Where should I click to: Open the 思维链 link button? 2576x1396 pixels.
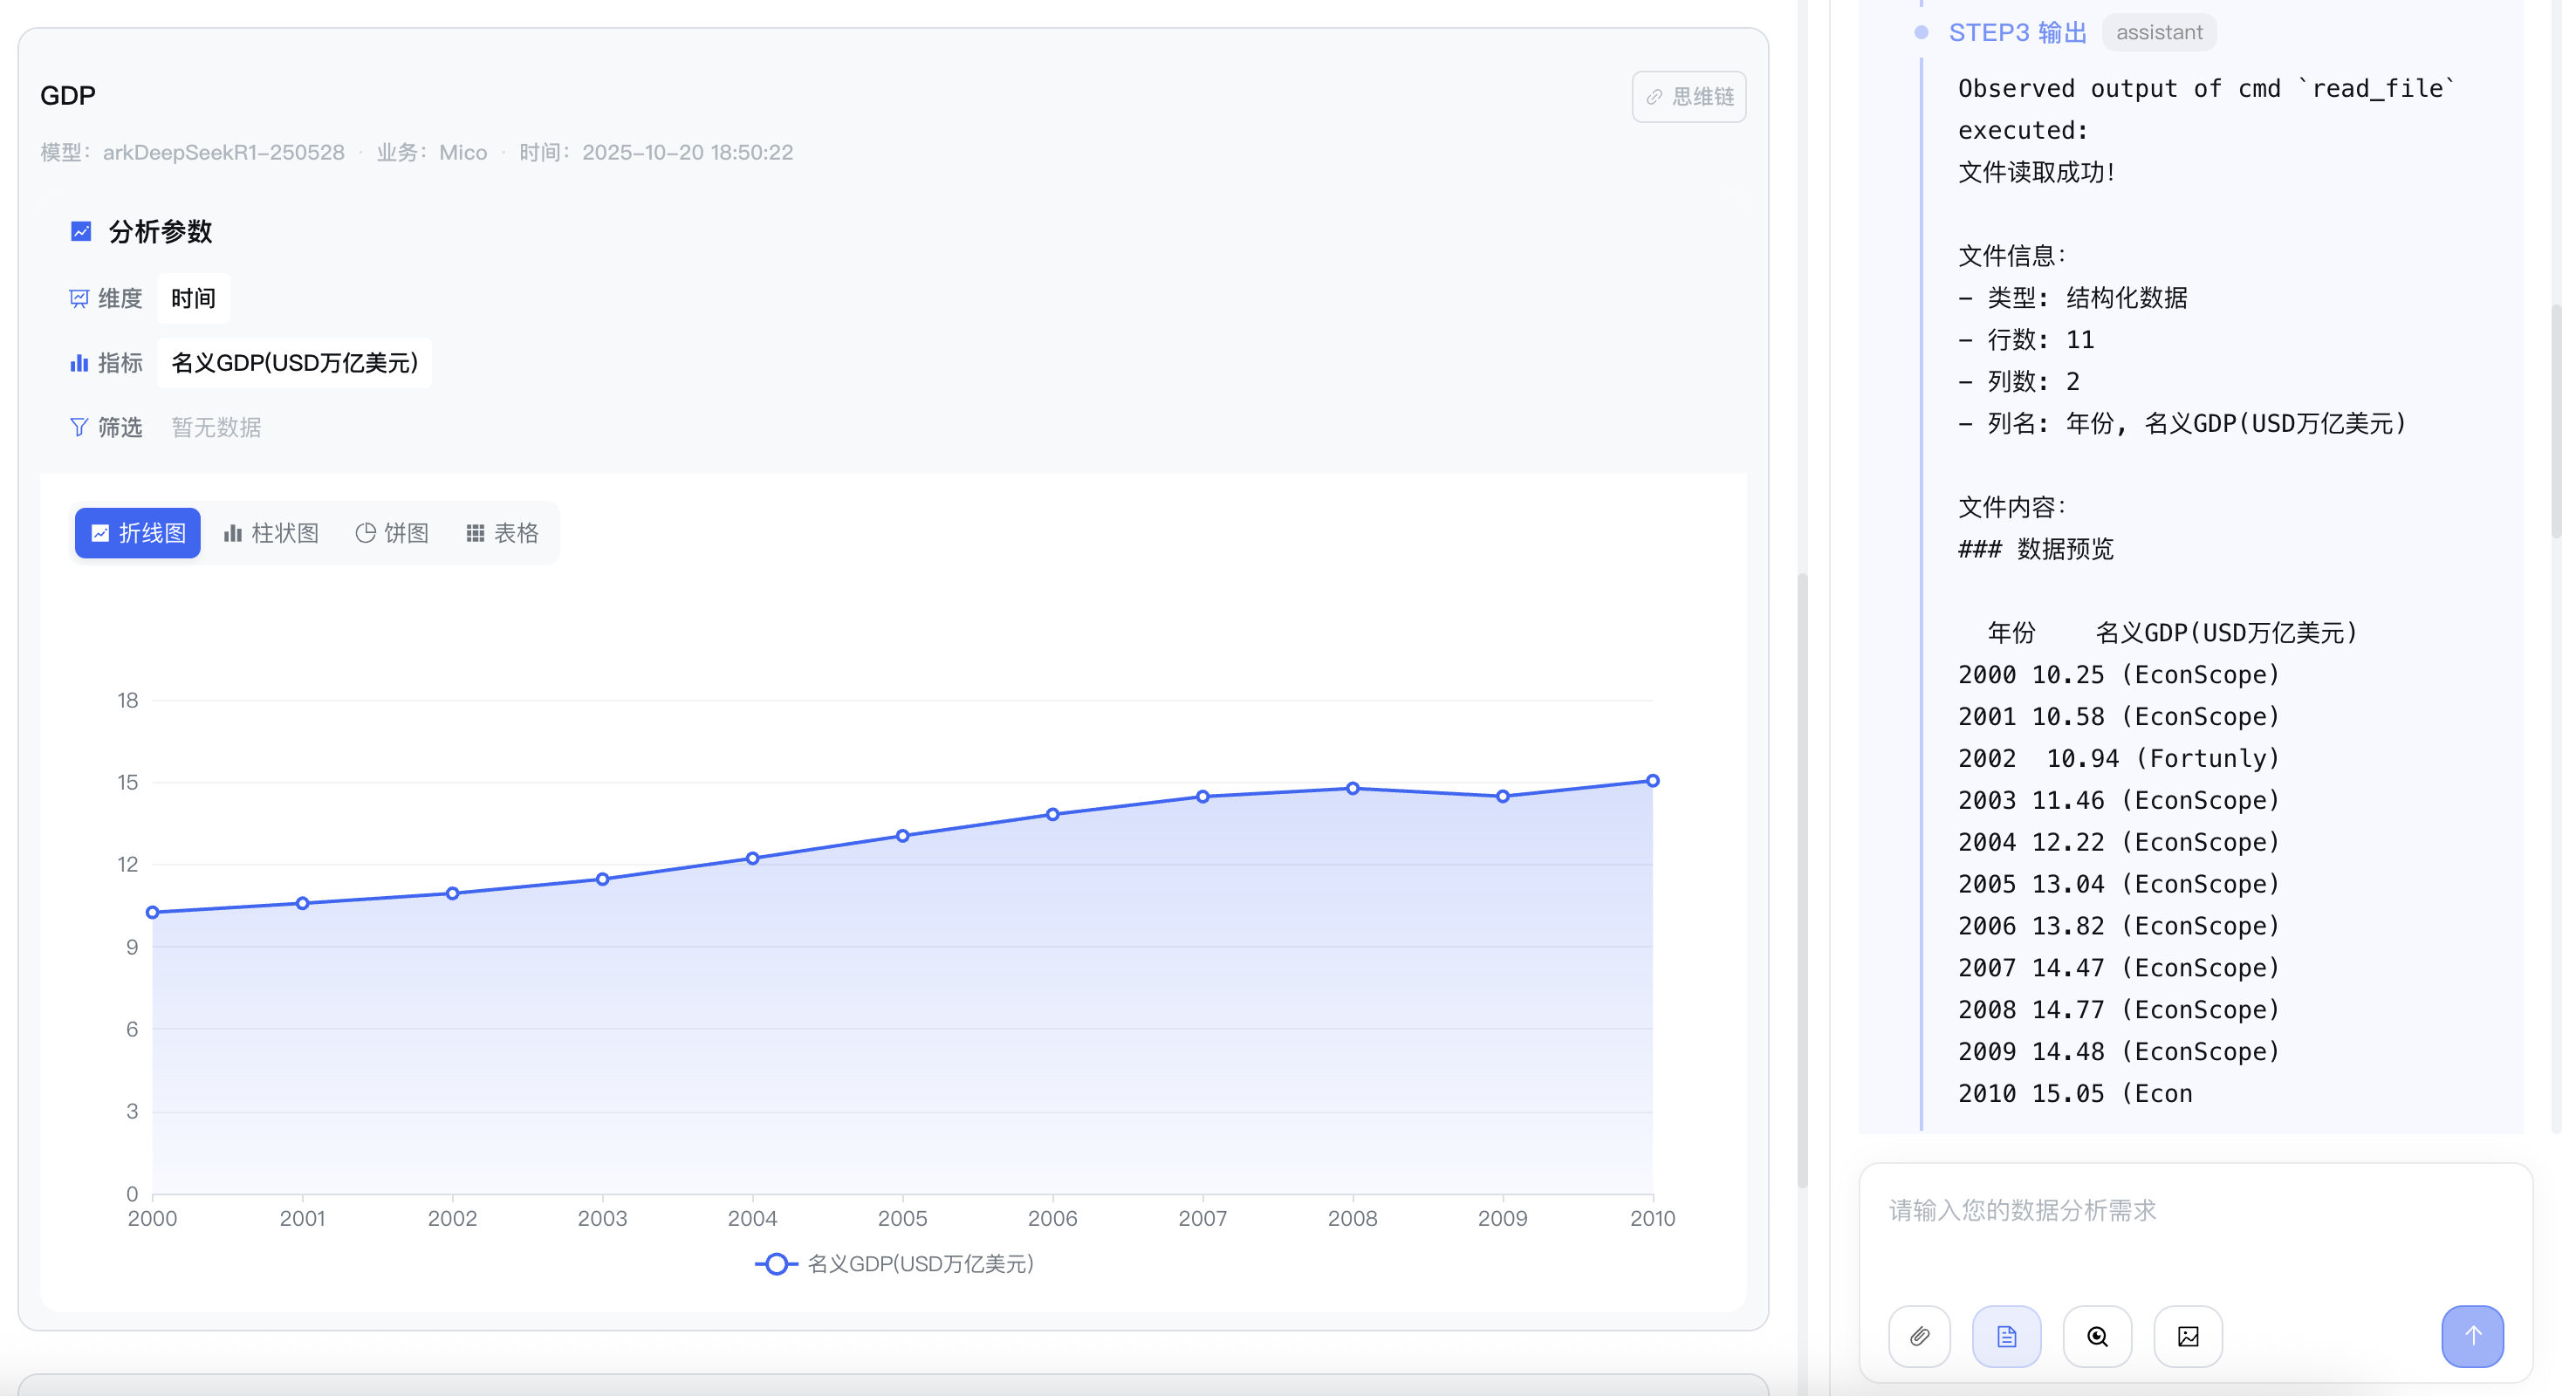(1689, 97)
